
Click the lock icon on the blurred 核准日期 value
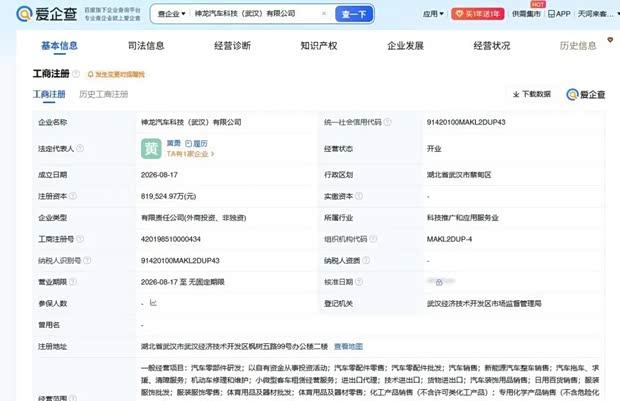[439, 282]
